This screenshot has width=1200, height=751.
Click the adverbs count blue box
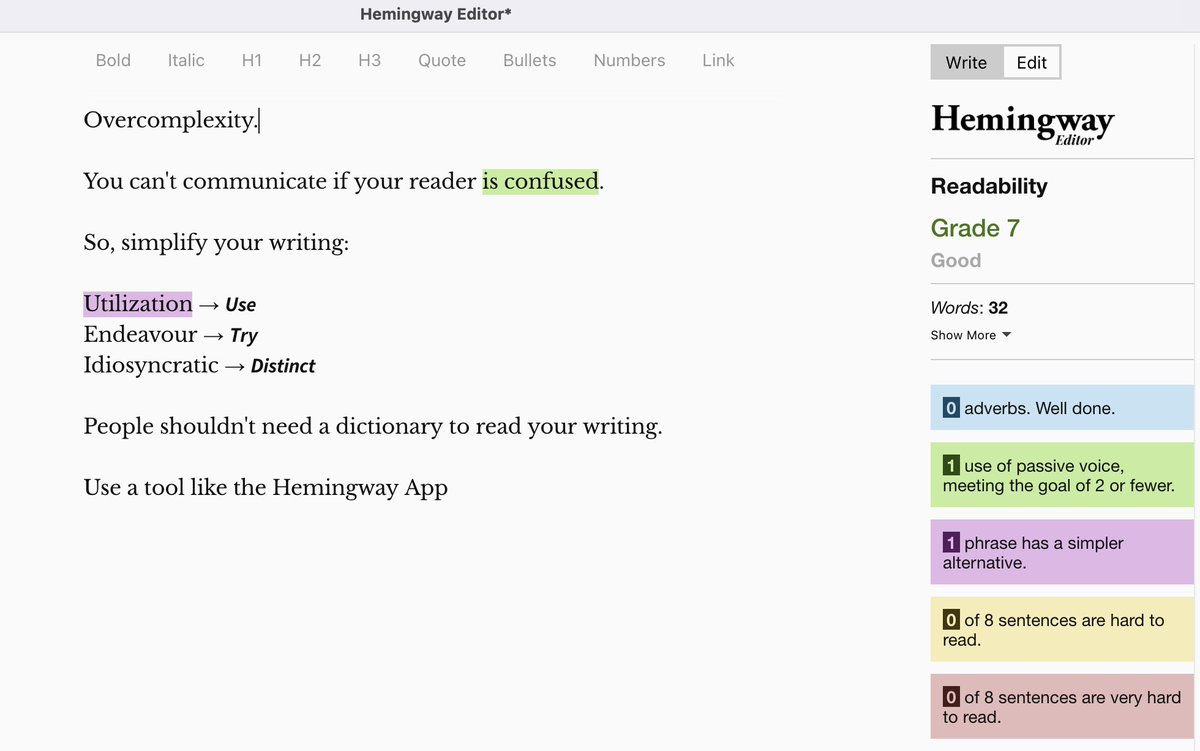(1062, 408)
